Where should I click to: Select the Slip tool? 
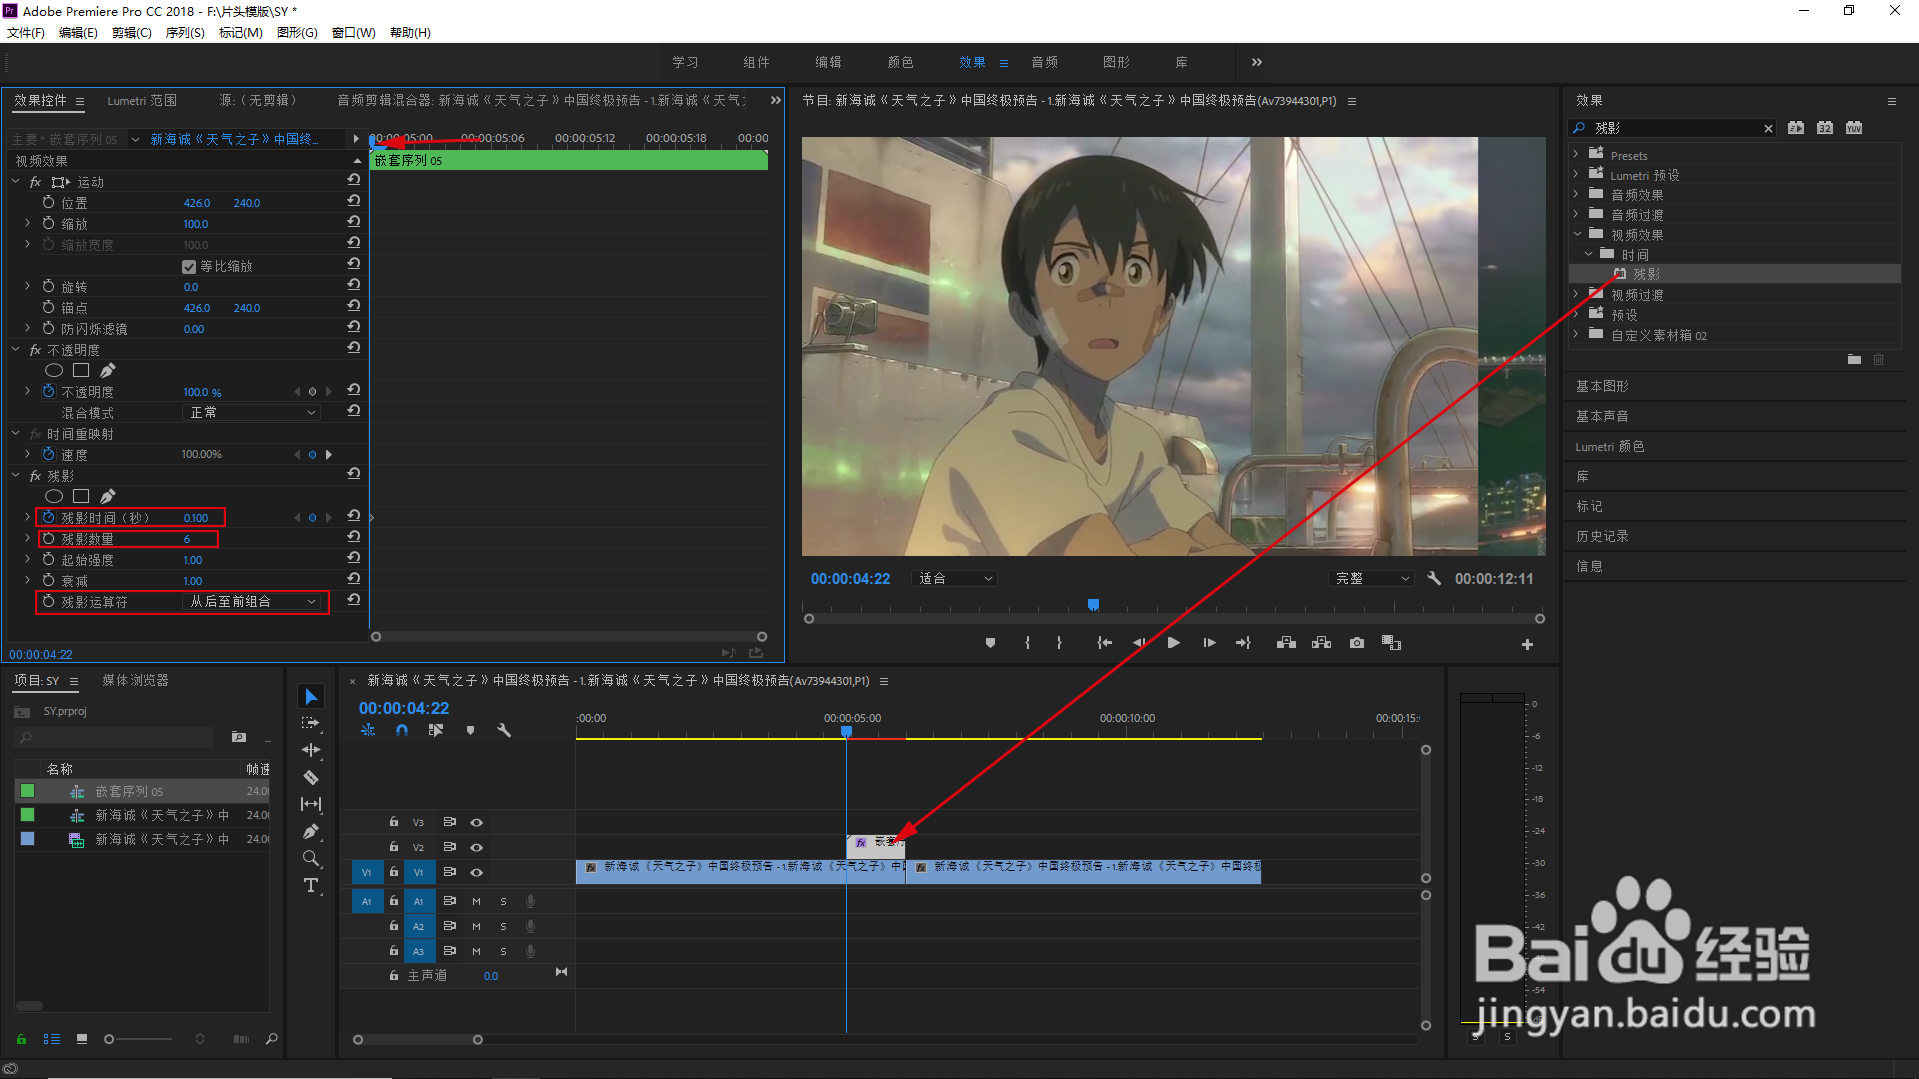pyautogui.click(x=311, y=804)
